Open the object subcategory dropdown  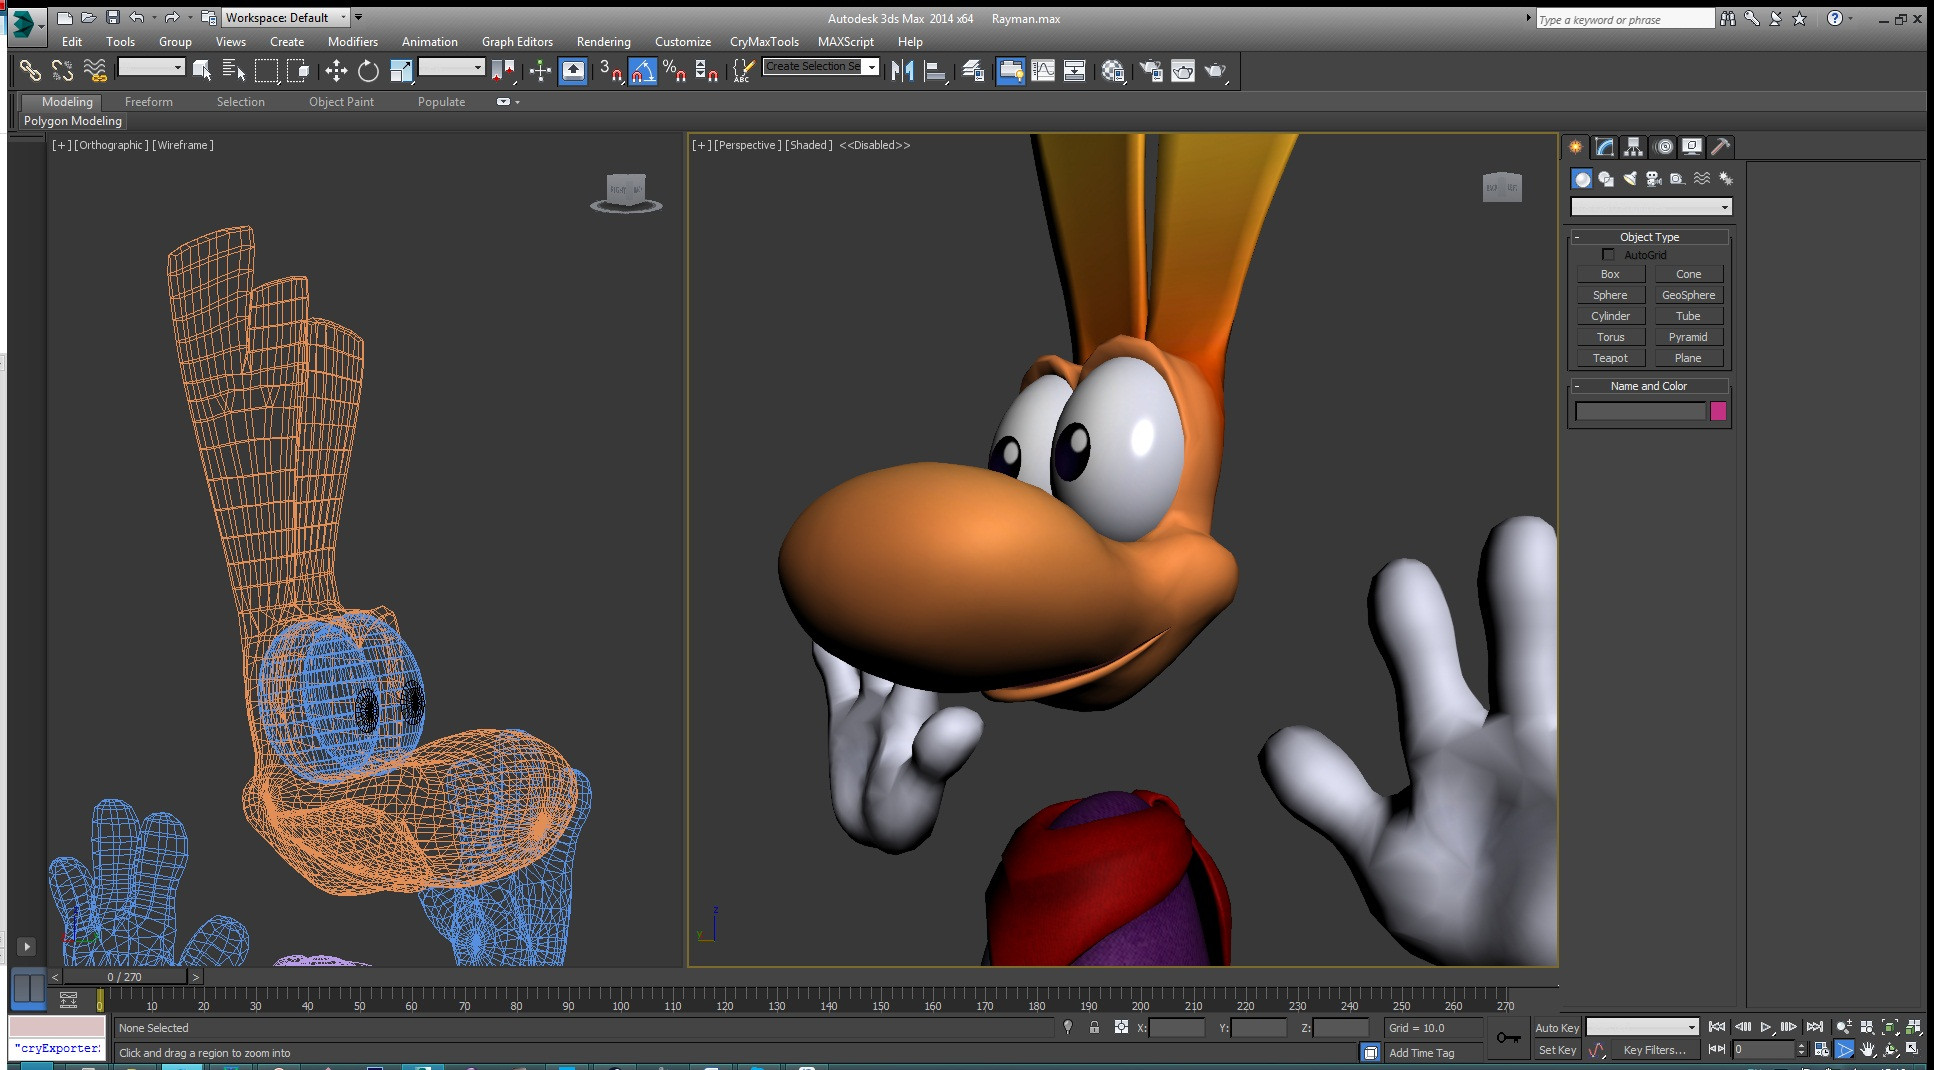coord(1651,207)
